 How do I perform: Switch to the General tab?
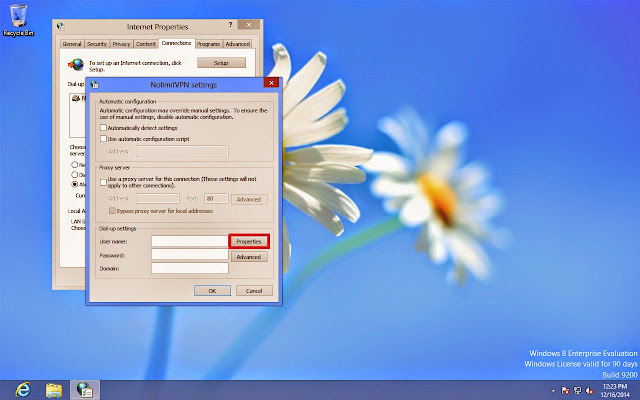click(72, 44)
